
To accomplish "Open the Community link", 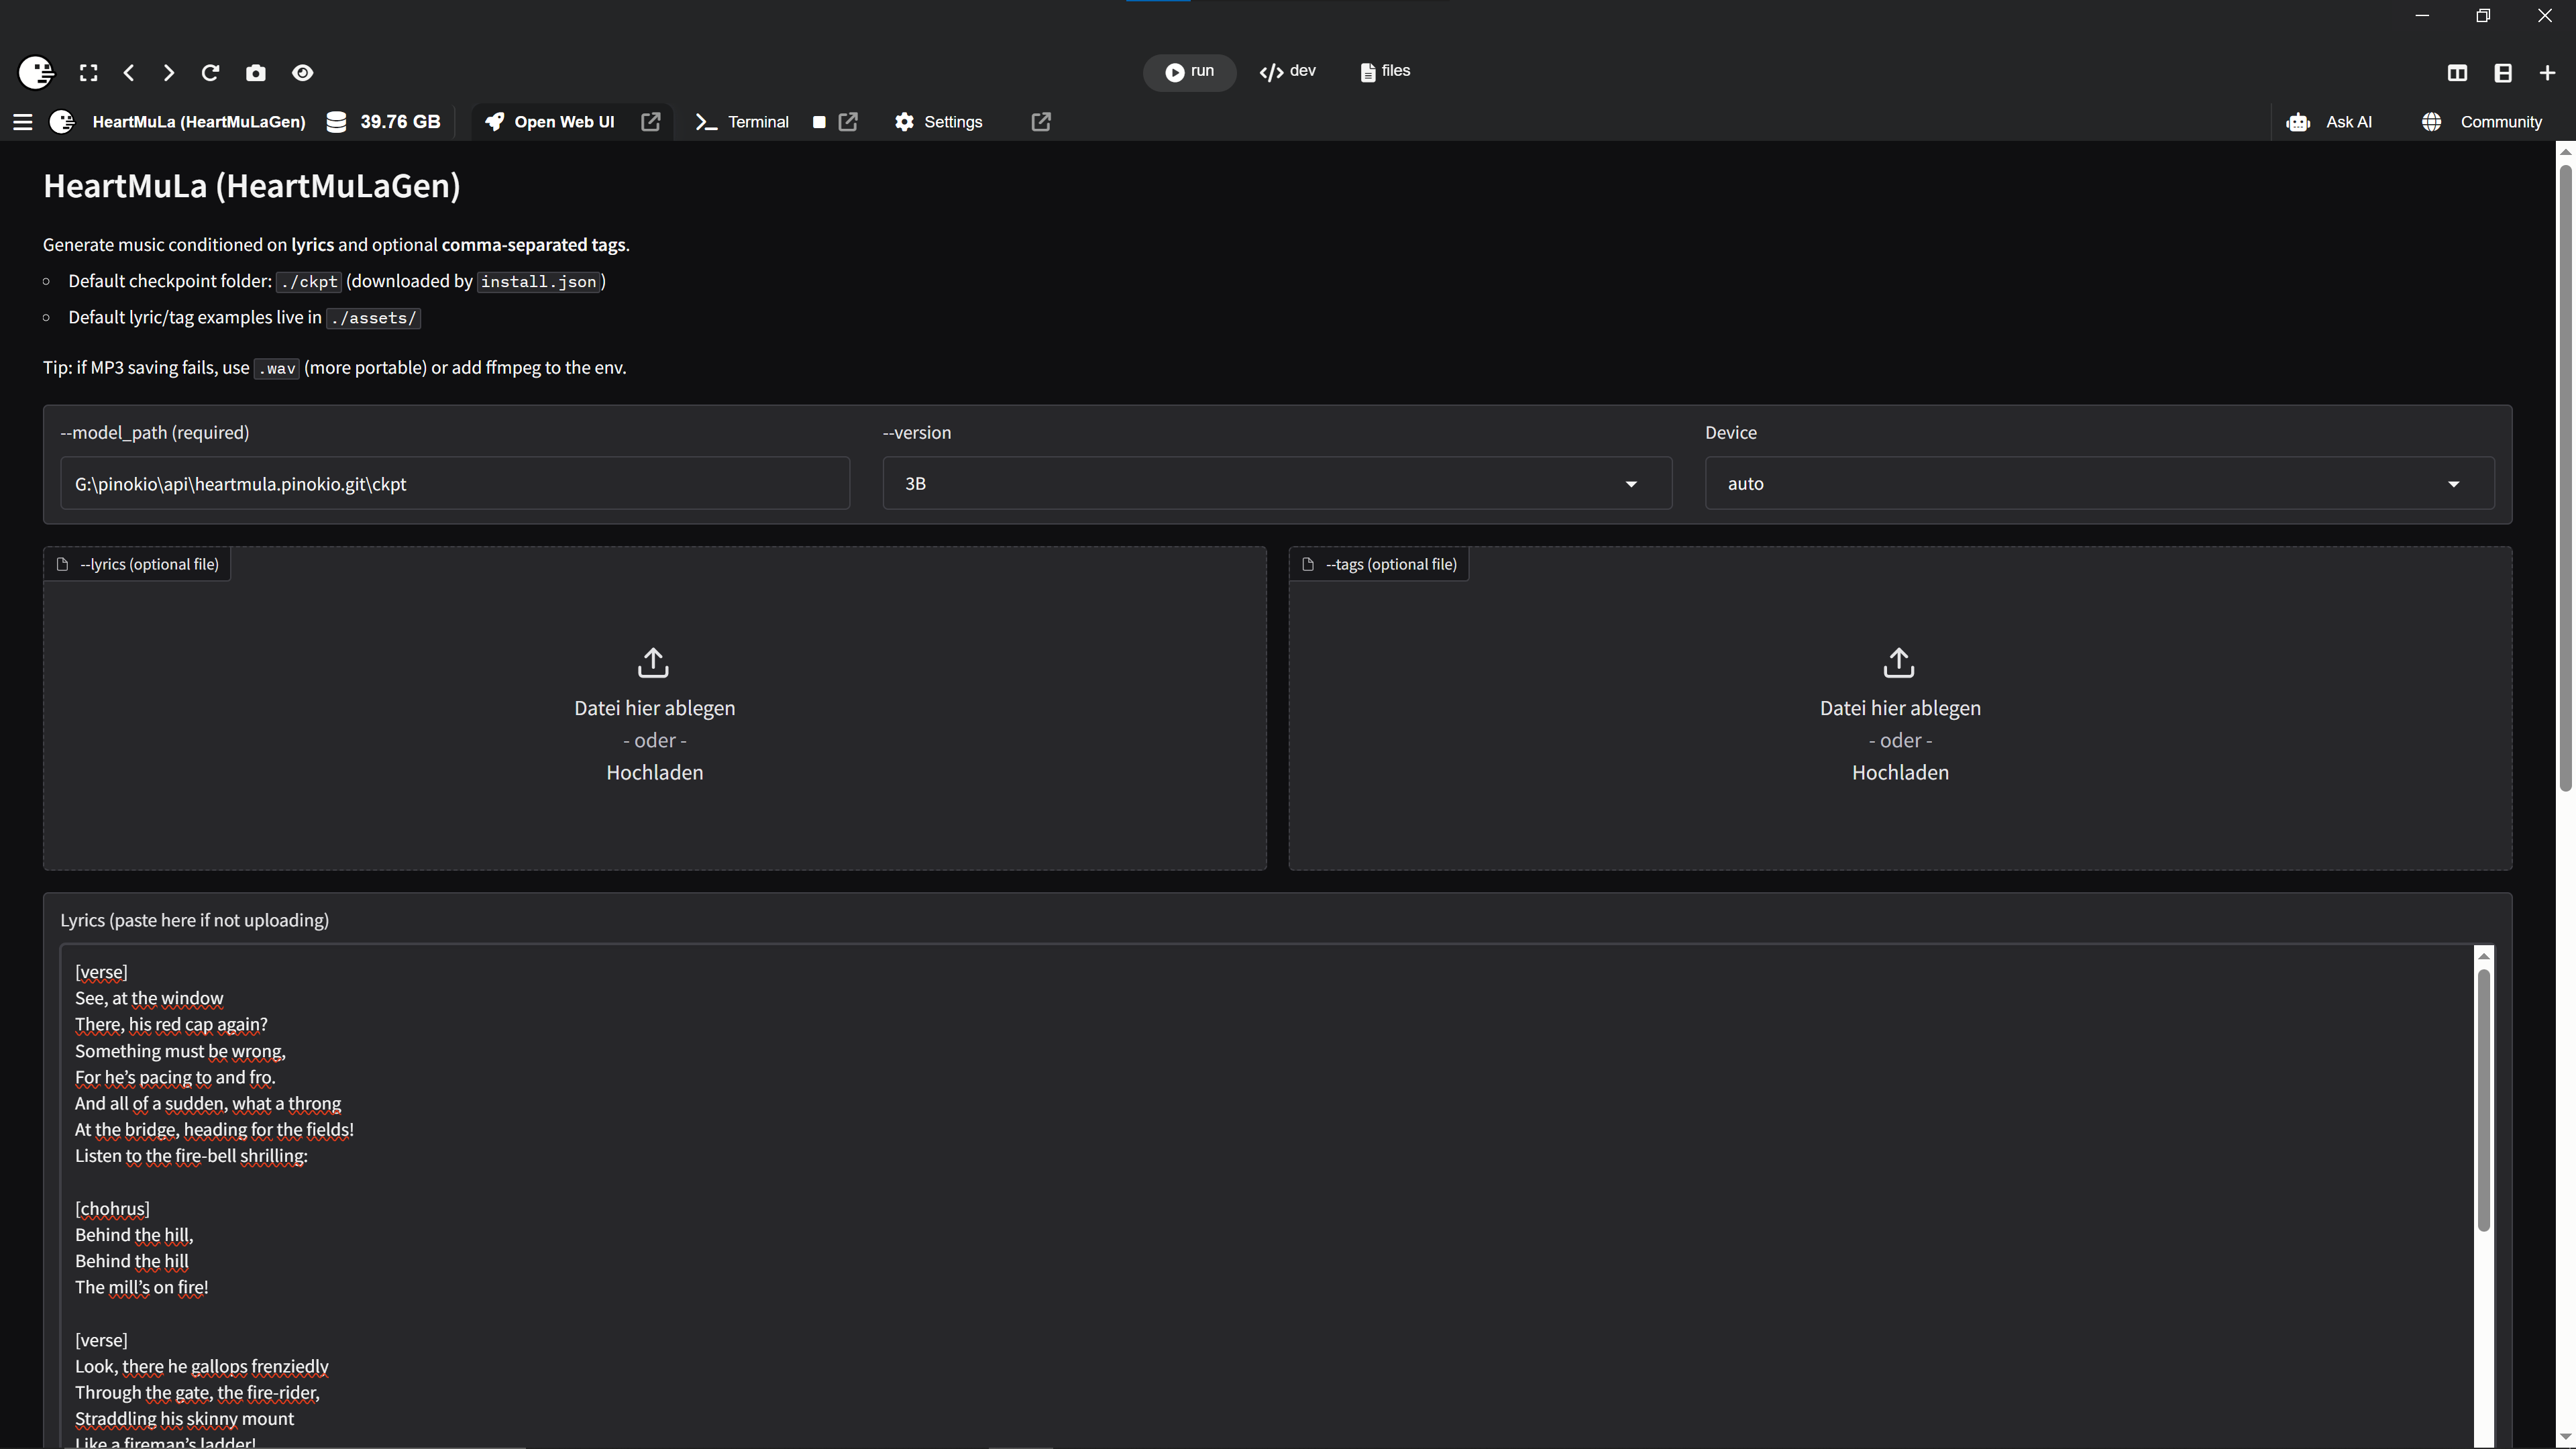I will click(x=2482, y=122).
